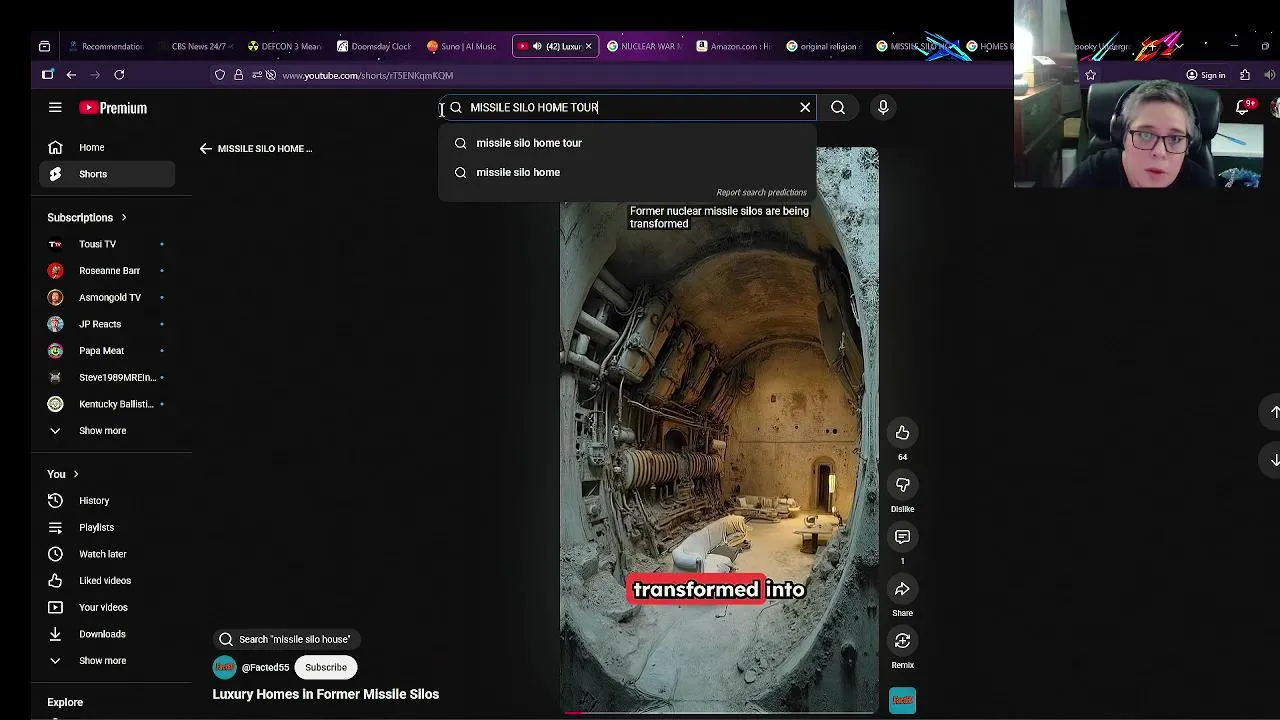Open Papa Meat channel subscription

pos(108,351)
